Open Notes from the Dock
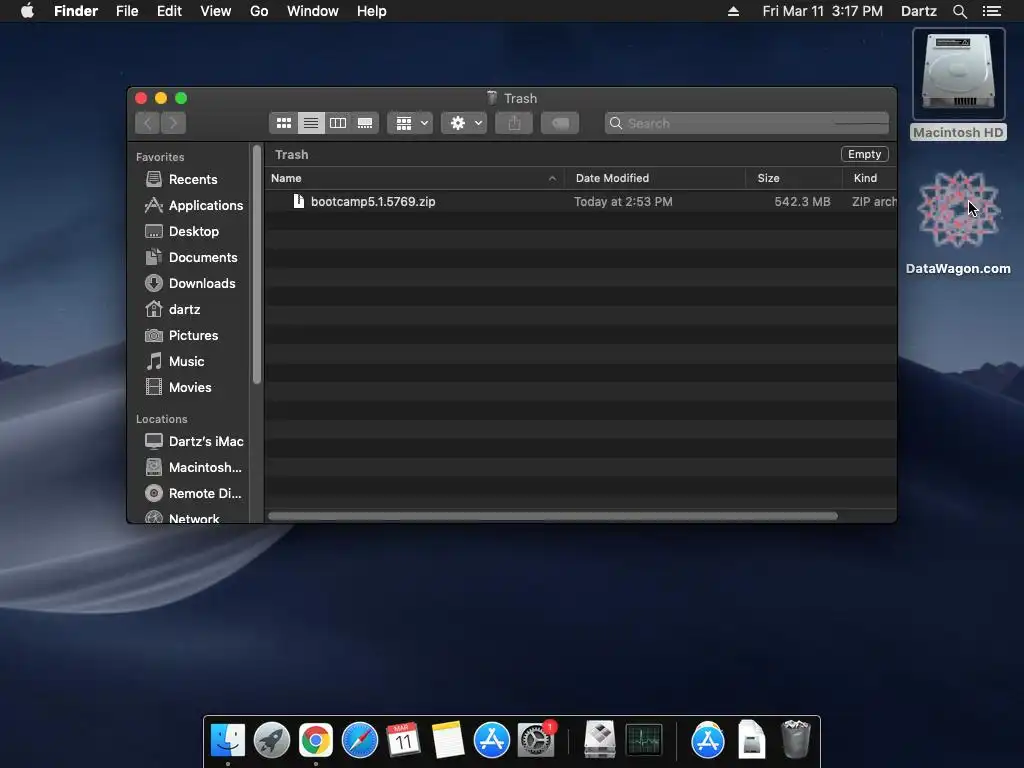1024x768 pixels. 447,740
